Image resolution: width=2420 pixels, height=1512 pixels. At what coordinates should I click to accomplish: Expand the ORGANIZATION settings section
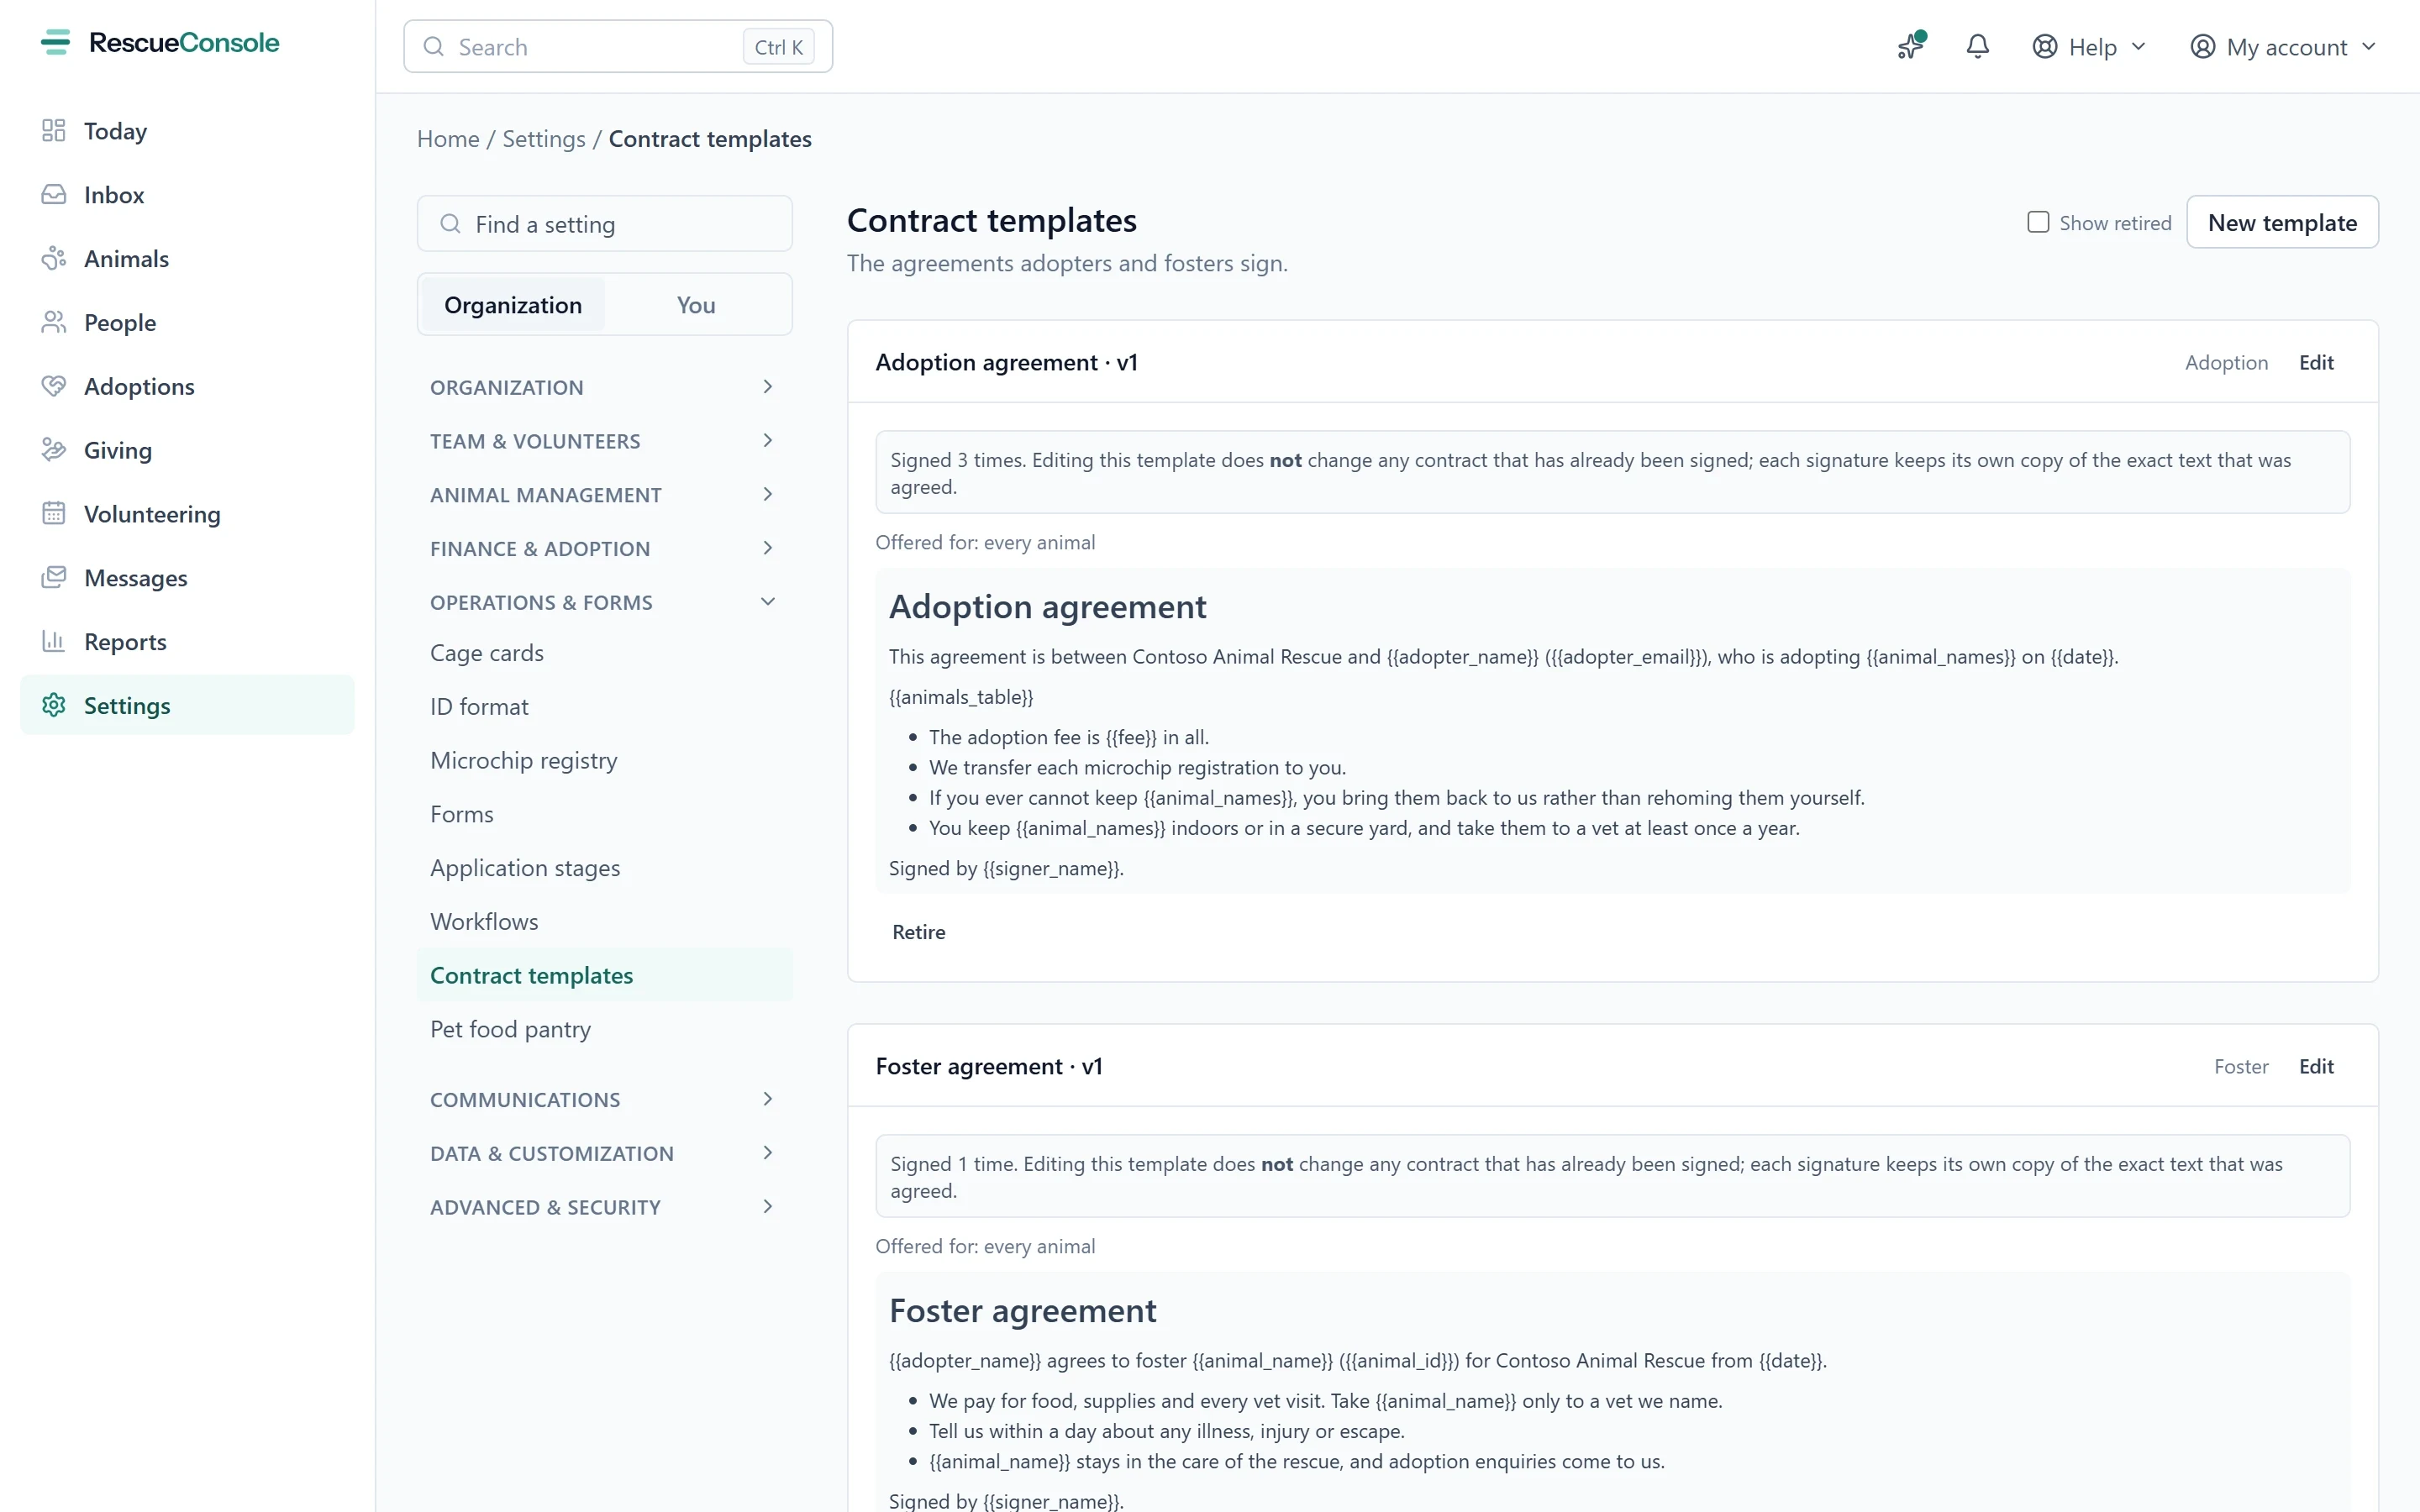coord(604,387)
